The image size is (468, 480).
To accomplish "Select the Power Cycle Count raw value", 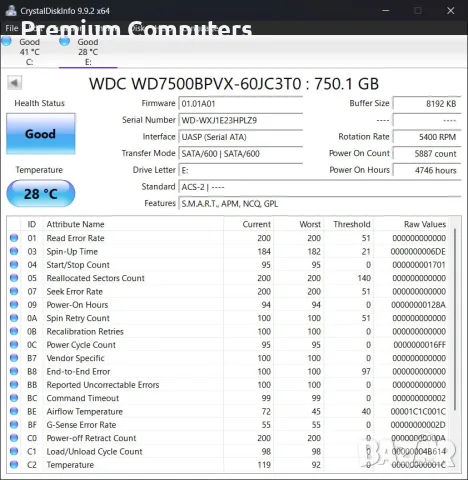I will pos(419,345).
